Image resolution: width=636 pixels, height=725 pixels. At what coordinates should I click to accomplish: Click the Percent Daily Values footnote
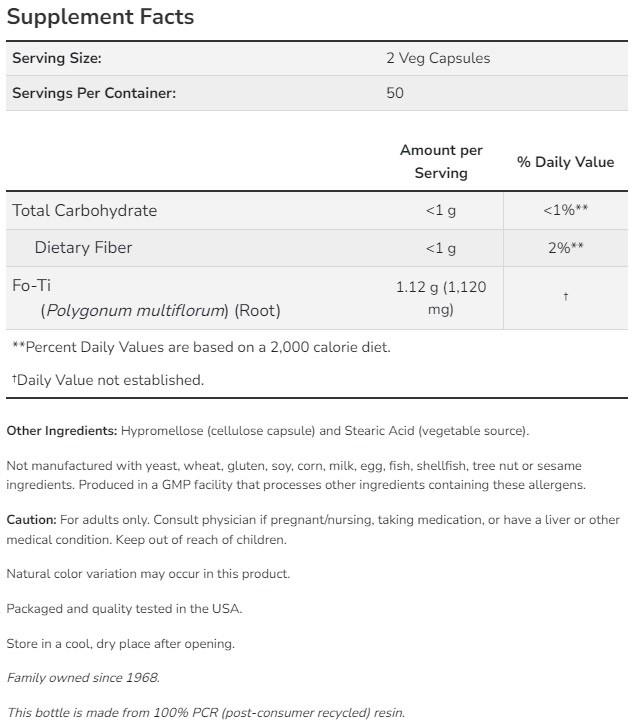(x=201, y=347)
